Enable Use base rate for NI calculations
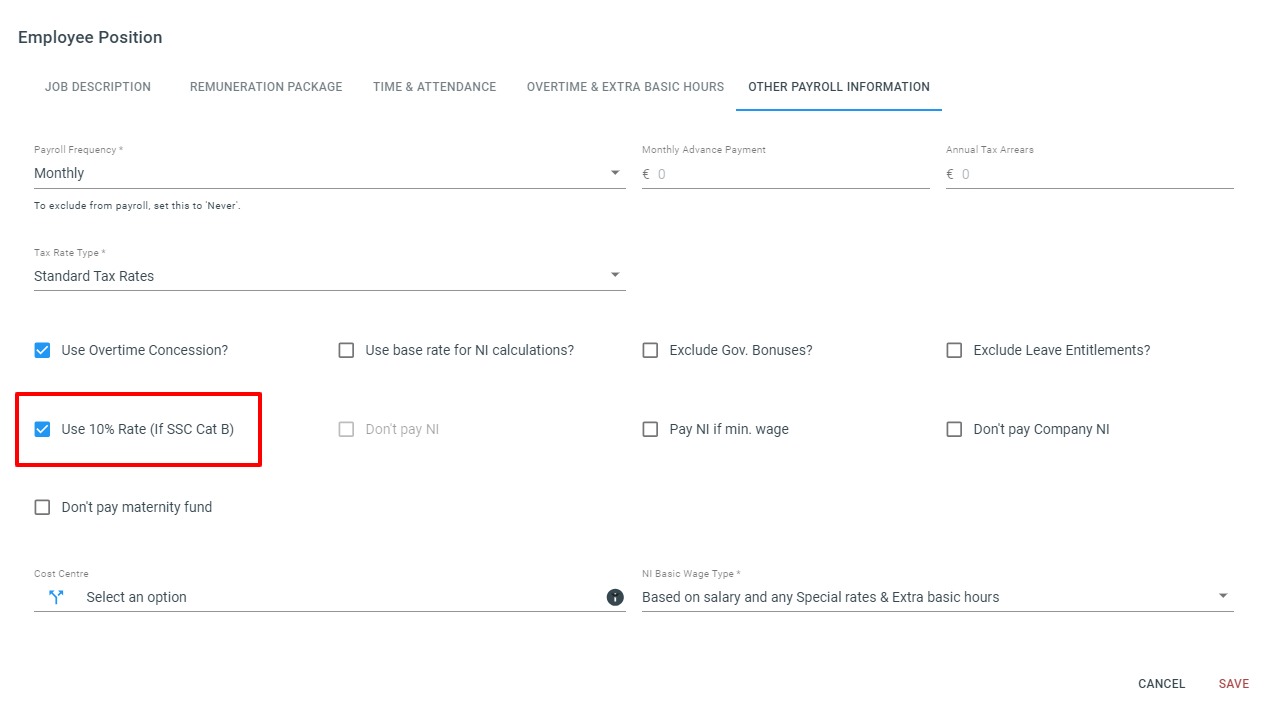 [346, 350]
